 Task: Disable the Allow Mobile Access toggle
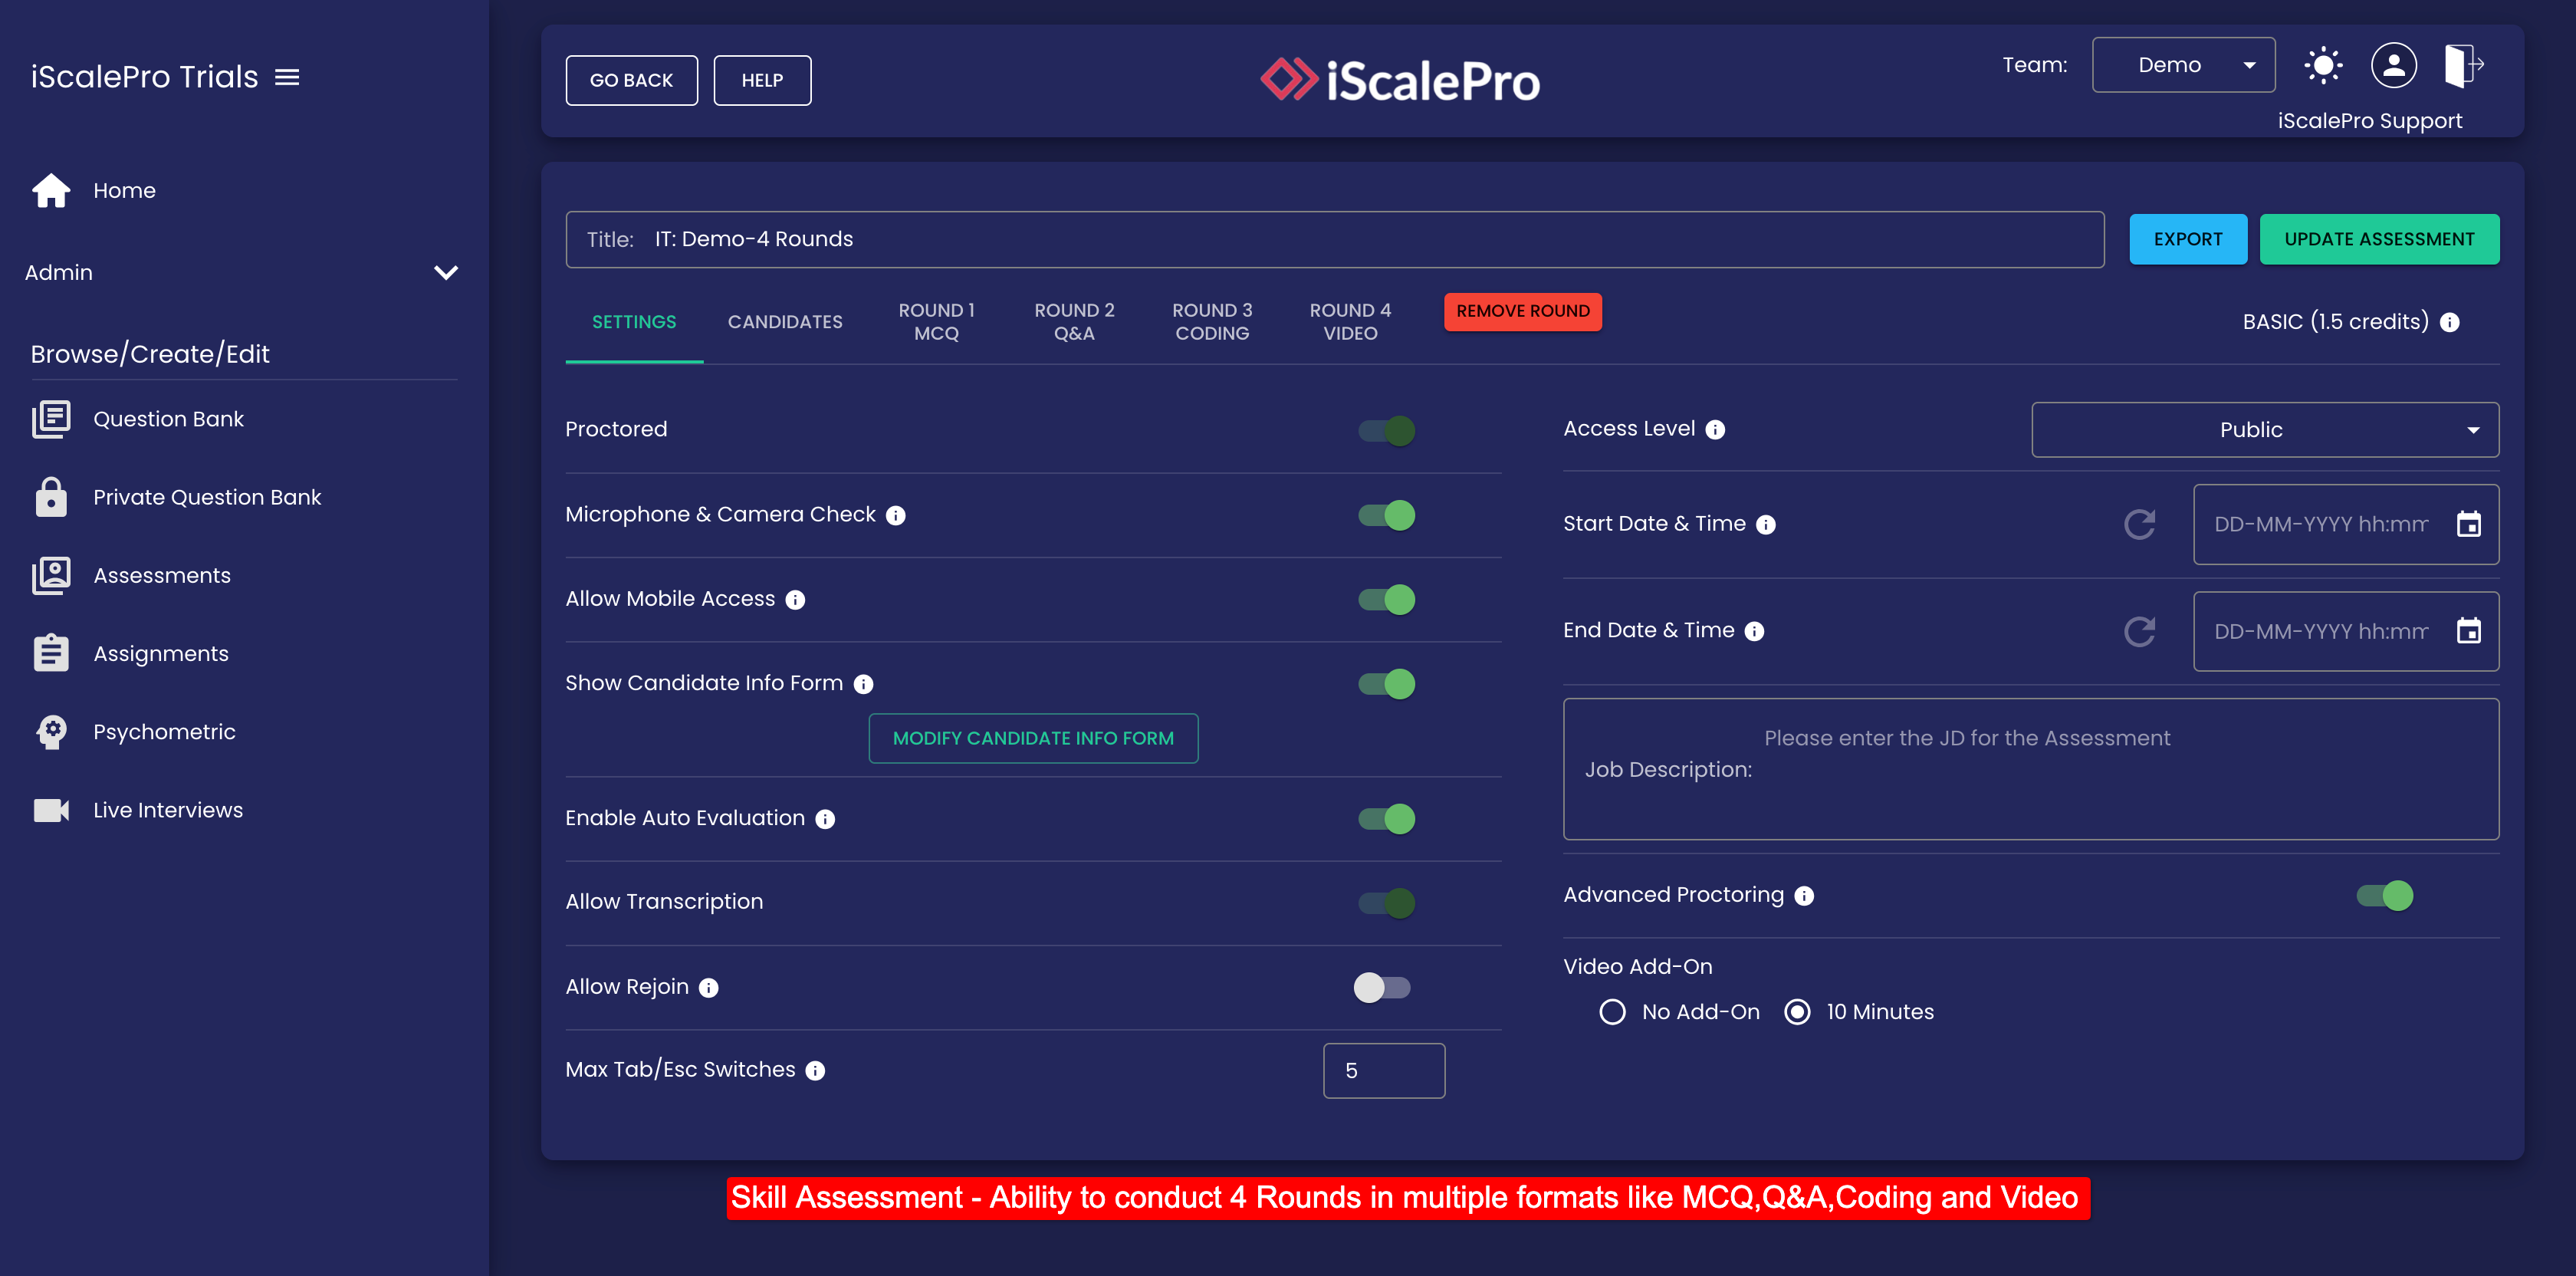coord(1386,599)
